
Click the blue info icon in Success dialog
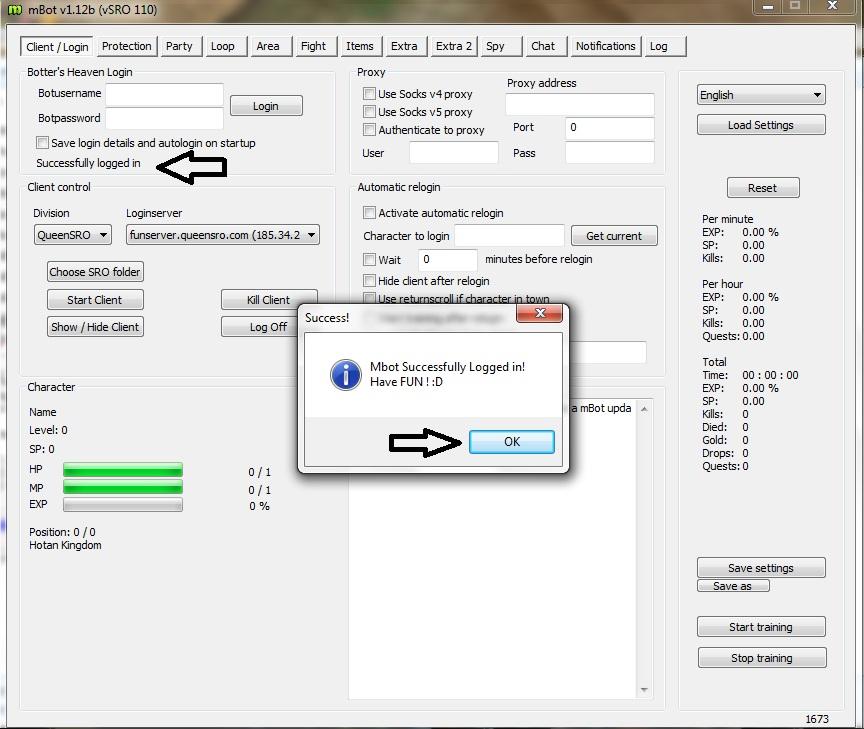coord(345,375)
